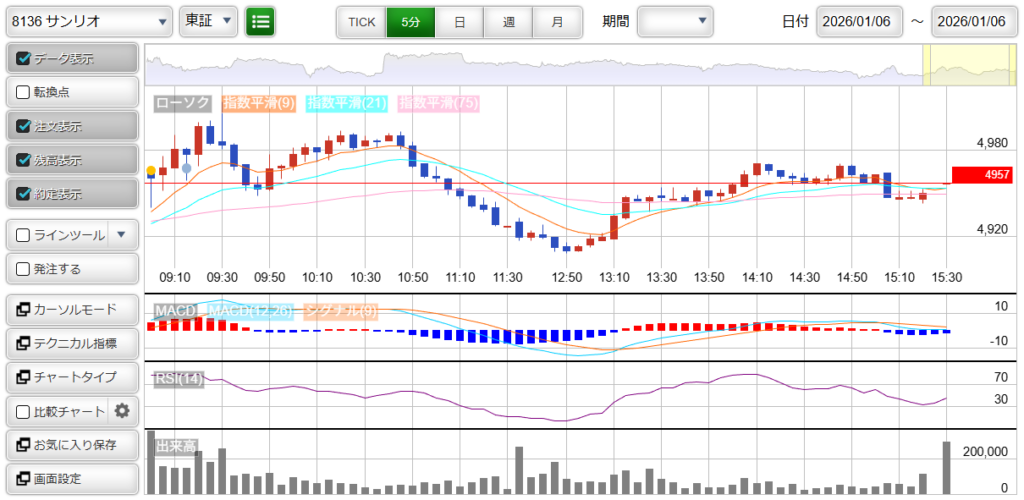The height and width of the screenshot is (500, 1024).
Task: Open 画面設定 screen settings
Action: coord(70,478)
